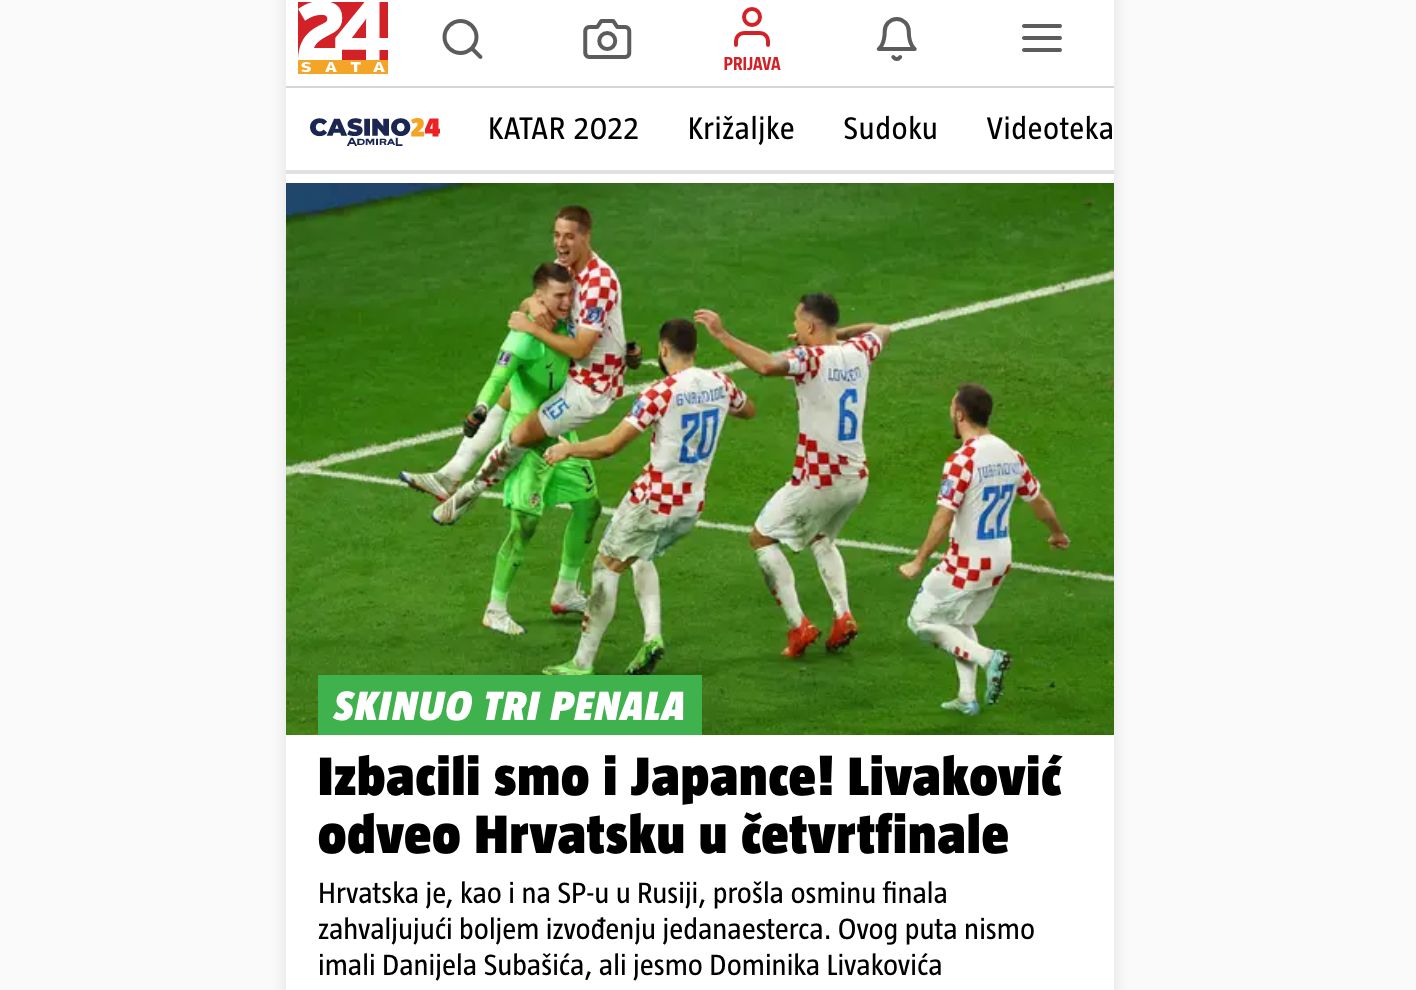This screenshot has width=1416, height=990.
Task: Switch to the Videoteka tab
Action: pos(1050,129)
